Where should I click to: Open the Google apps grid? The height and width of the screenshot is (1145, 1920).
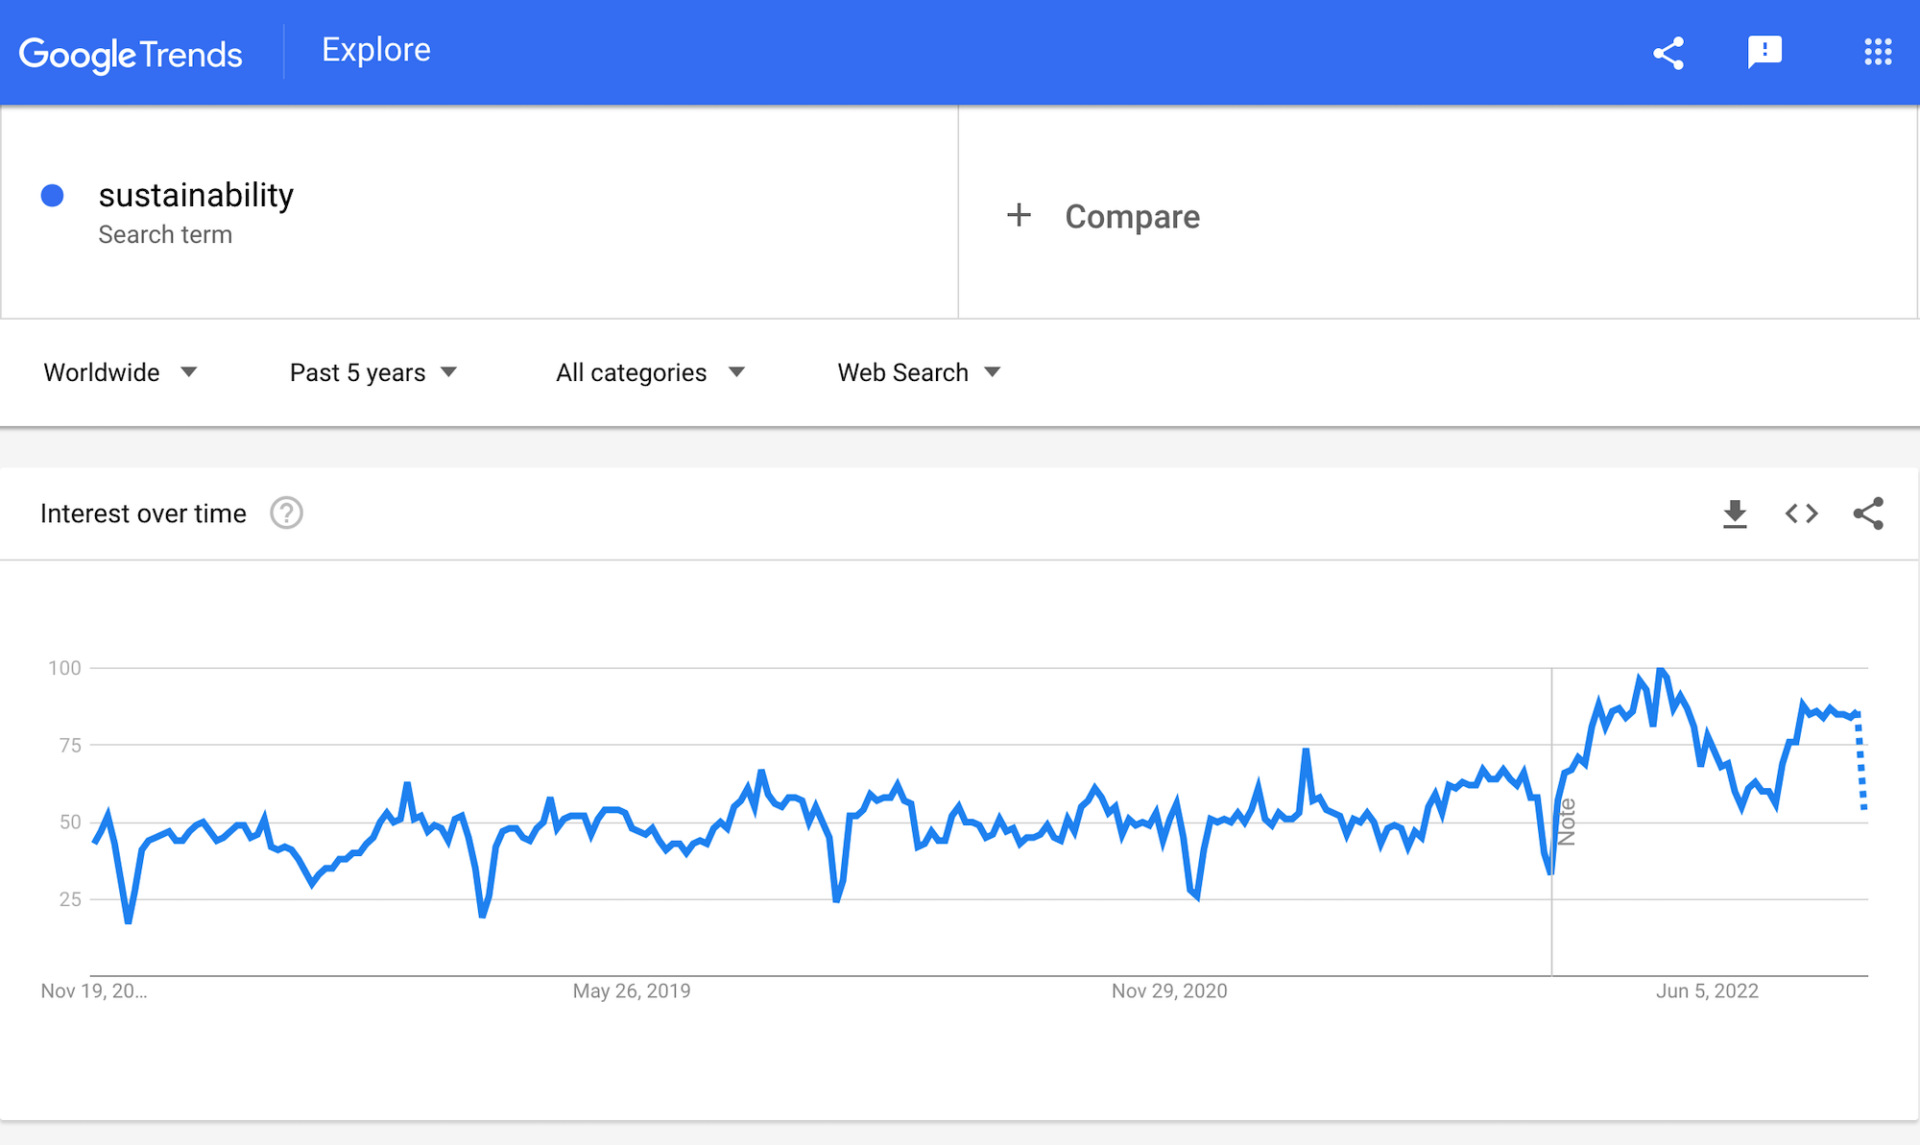(1877, 52)
